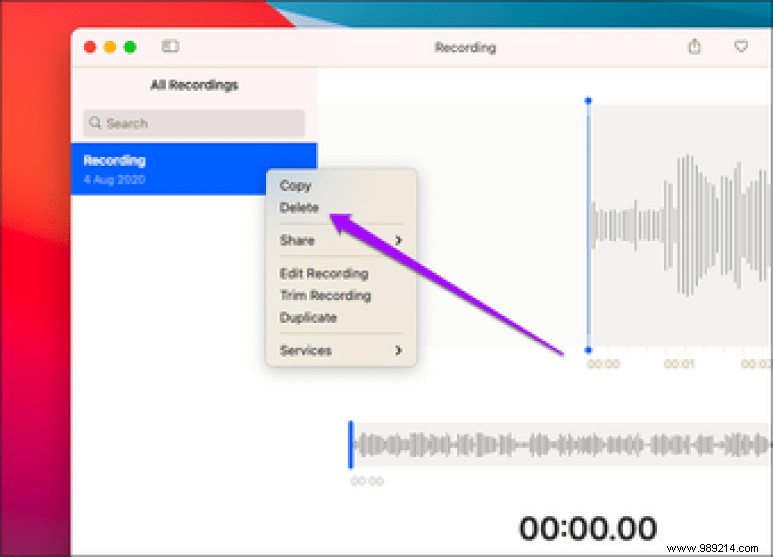Click the top handle of the main playhead
The width and height of the screenshot is (773, 557).
pos(588,101)
